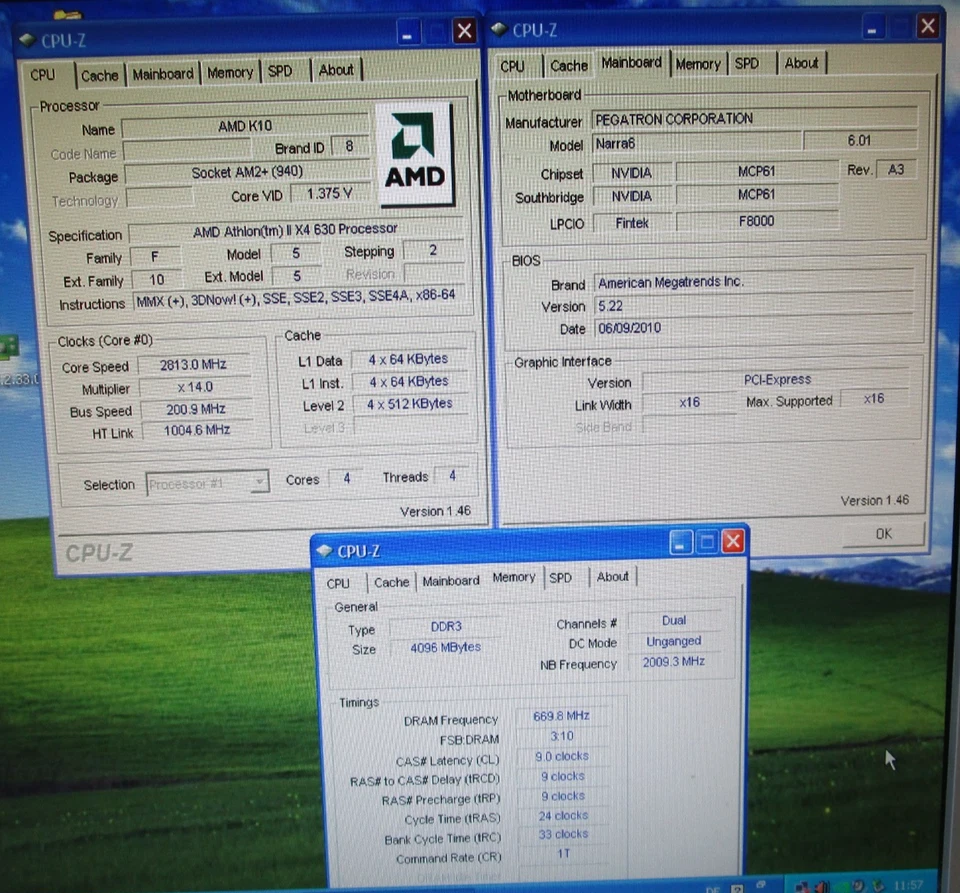Click the Core Speed value 2813.0 MHz
The height and width of the screenshot is (893, 960).
(x=194, y=366)
